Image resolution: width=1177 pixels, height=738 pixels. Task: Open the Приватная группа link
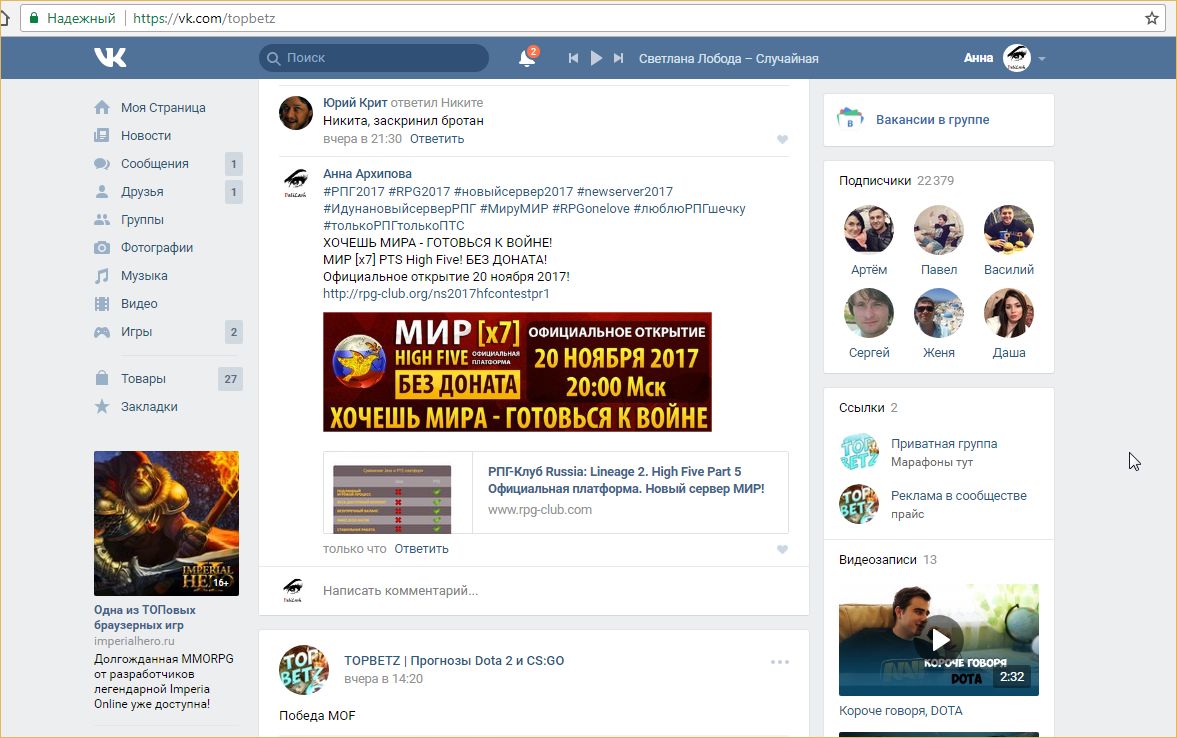coord(944,444)
